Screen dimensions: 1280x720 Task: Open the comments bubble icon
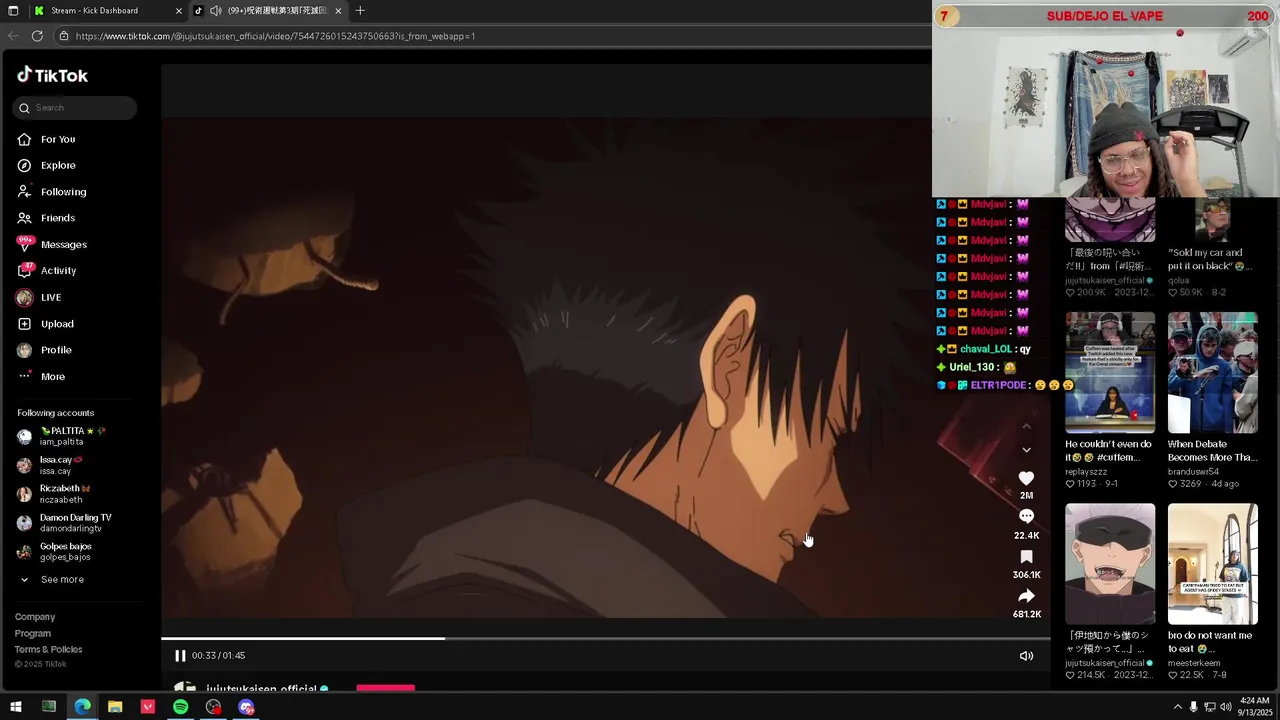(1026, 517)
